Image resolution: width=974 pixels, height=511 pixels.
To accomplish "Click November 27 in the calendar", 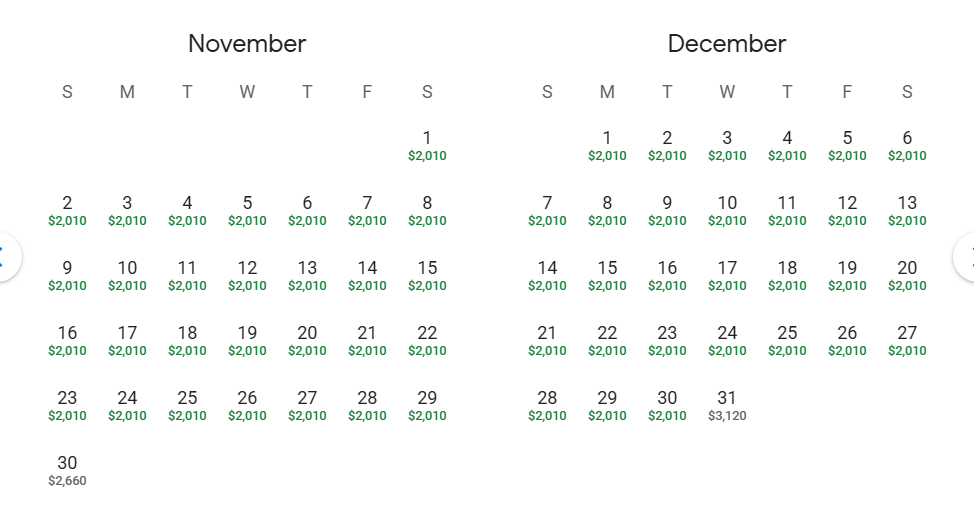I will coord(307,405).
